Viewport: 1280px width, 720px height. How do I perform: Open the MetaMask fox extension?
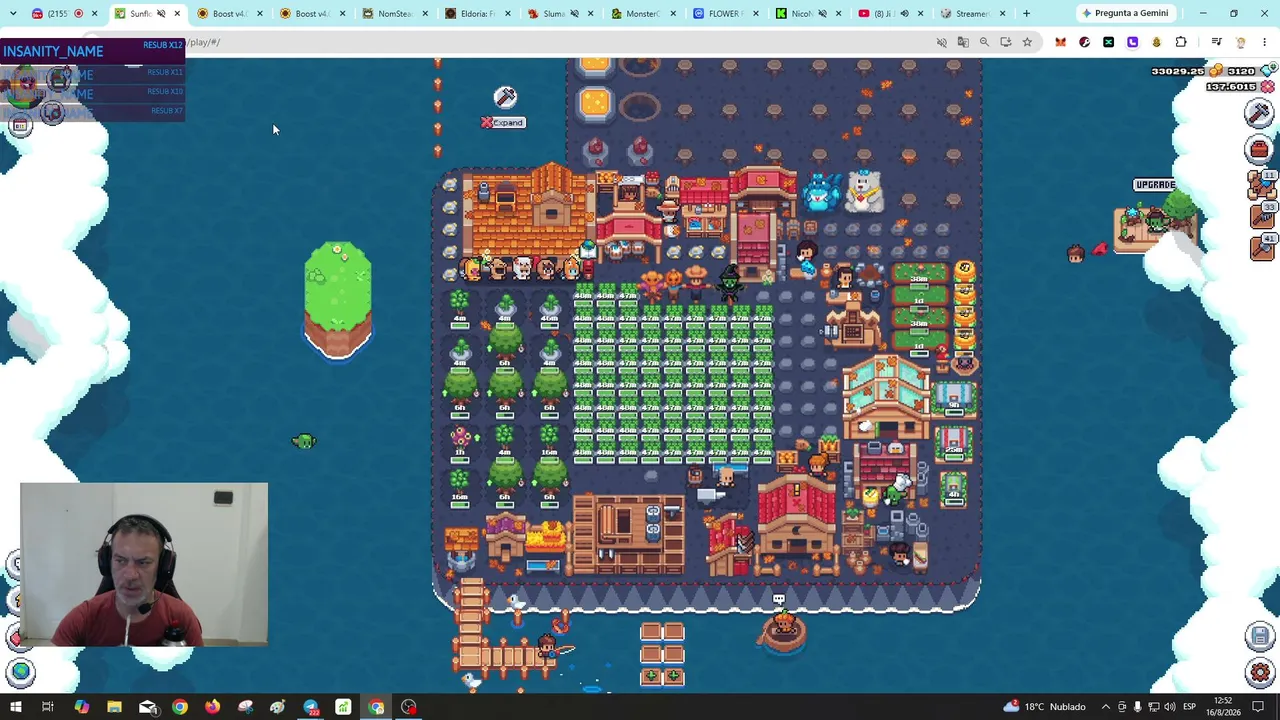(x=1060, y=42)
